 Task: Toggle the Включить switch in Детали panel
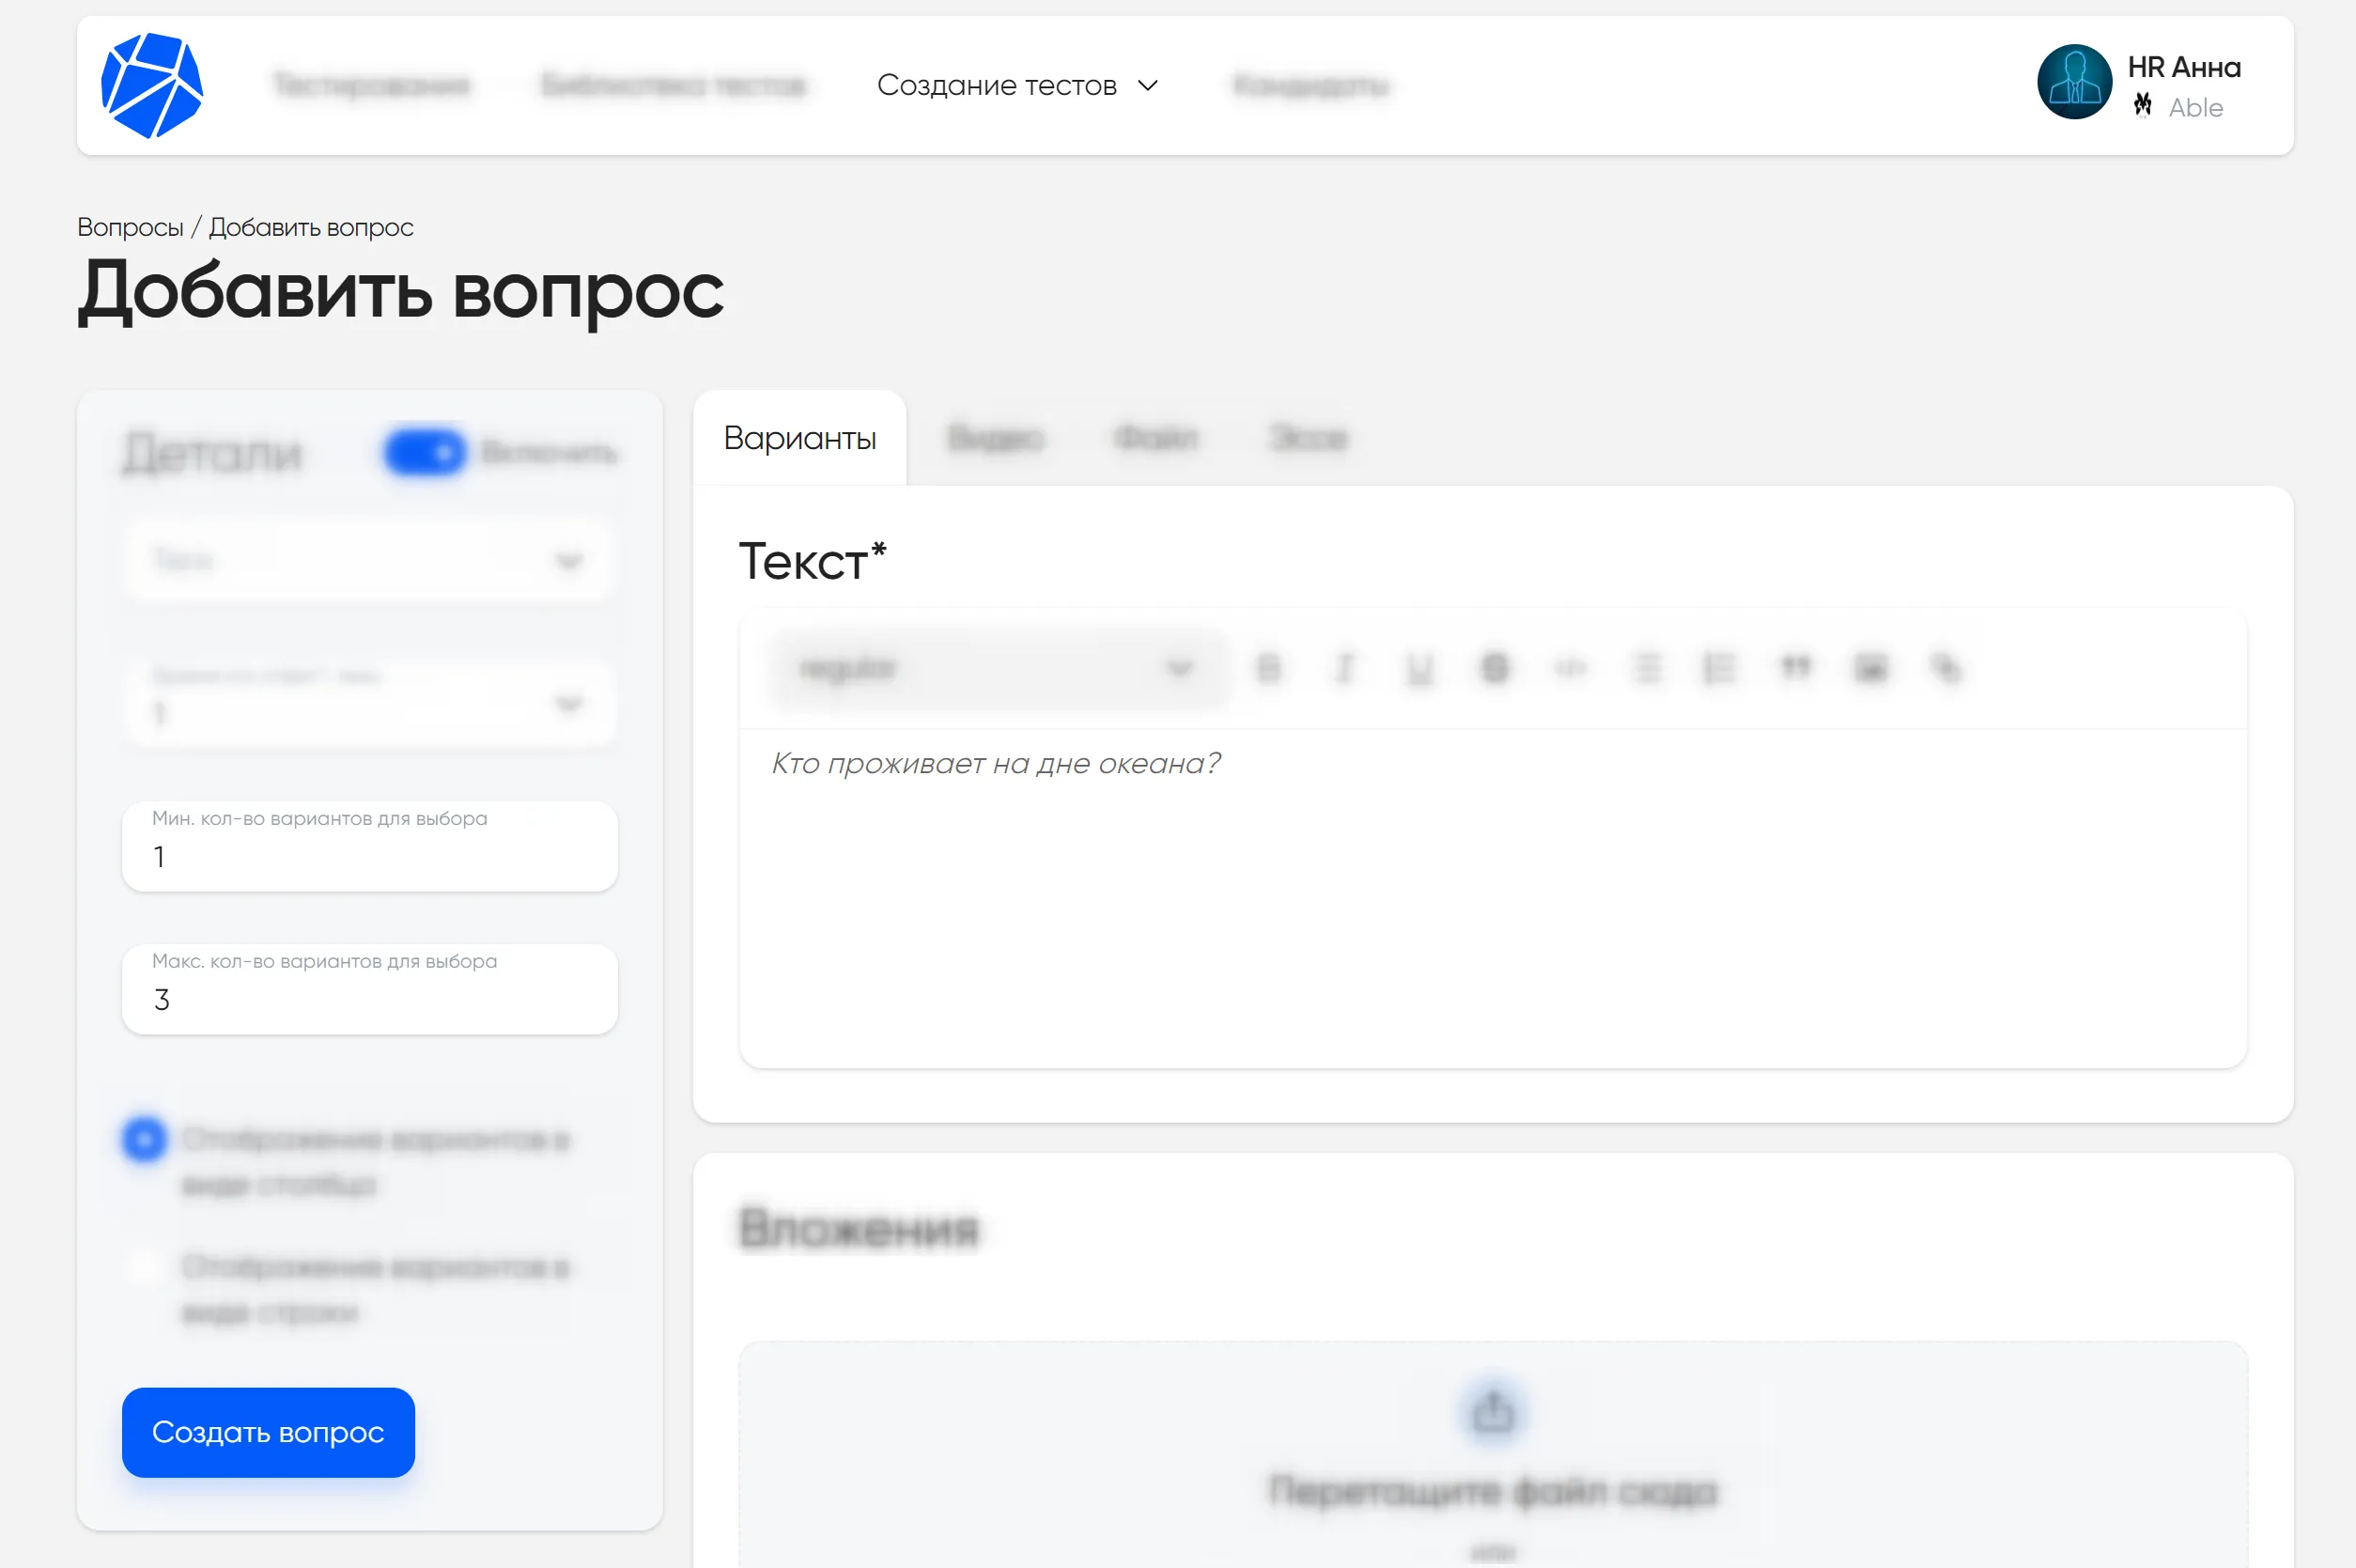(424, 452)
